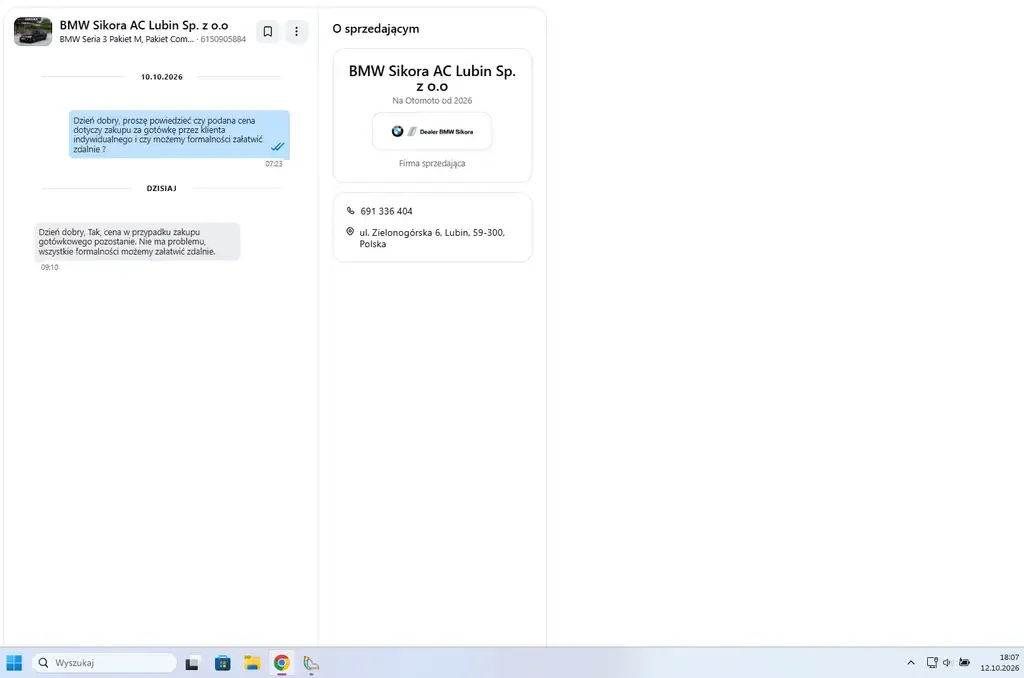Click the location pin beside the address
1024x678 pixels.
(350, 232)
